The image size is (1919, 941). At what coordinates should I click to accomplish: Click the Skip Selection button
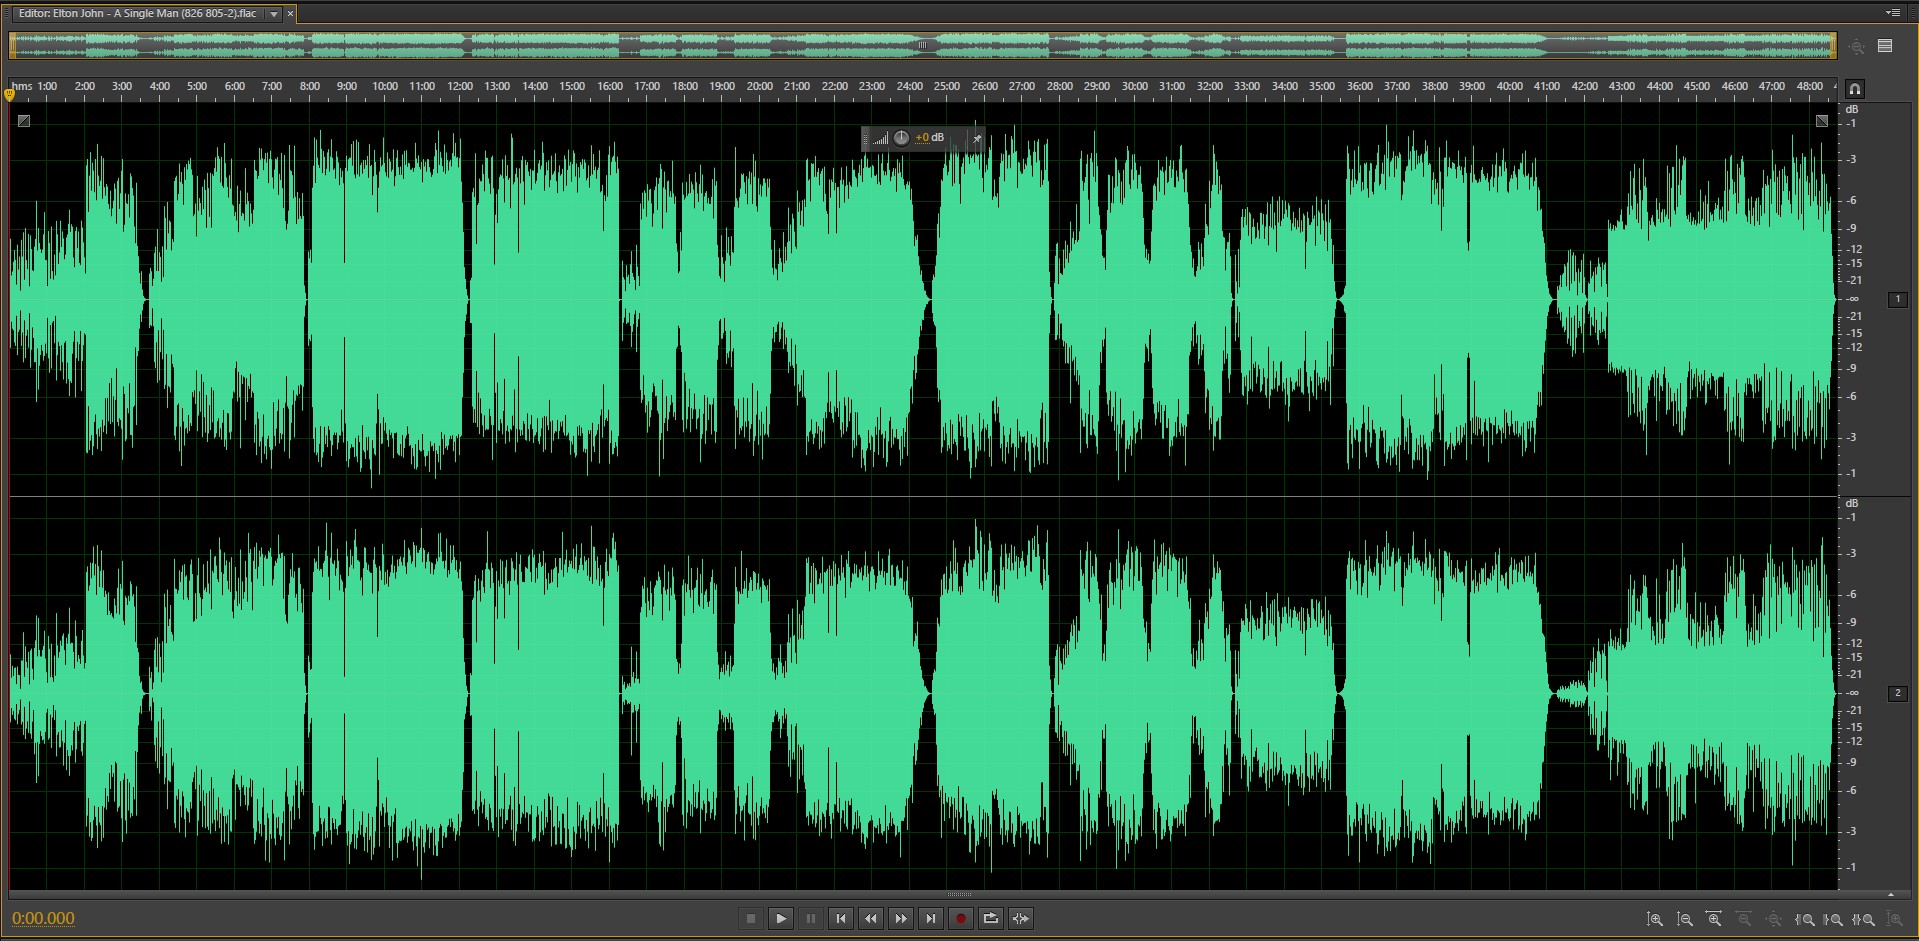(x=1020, y=918)
